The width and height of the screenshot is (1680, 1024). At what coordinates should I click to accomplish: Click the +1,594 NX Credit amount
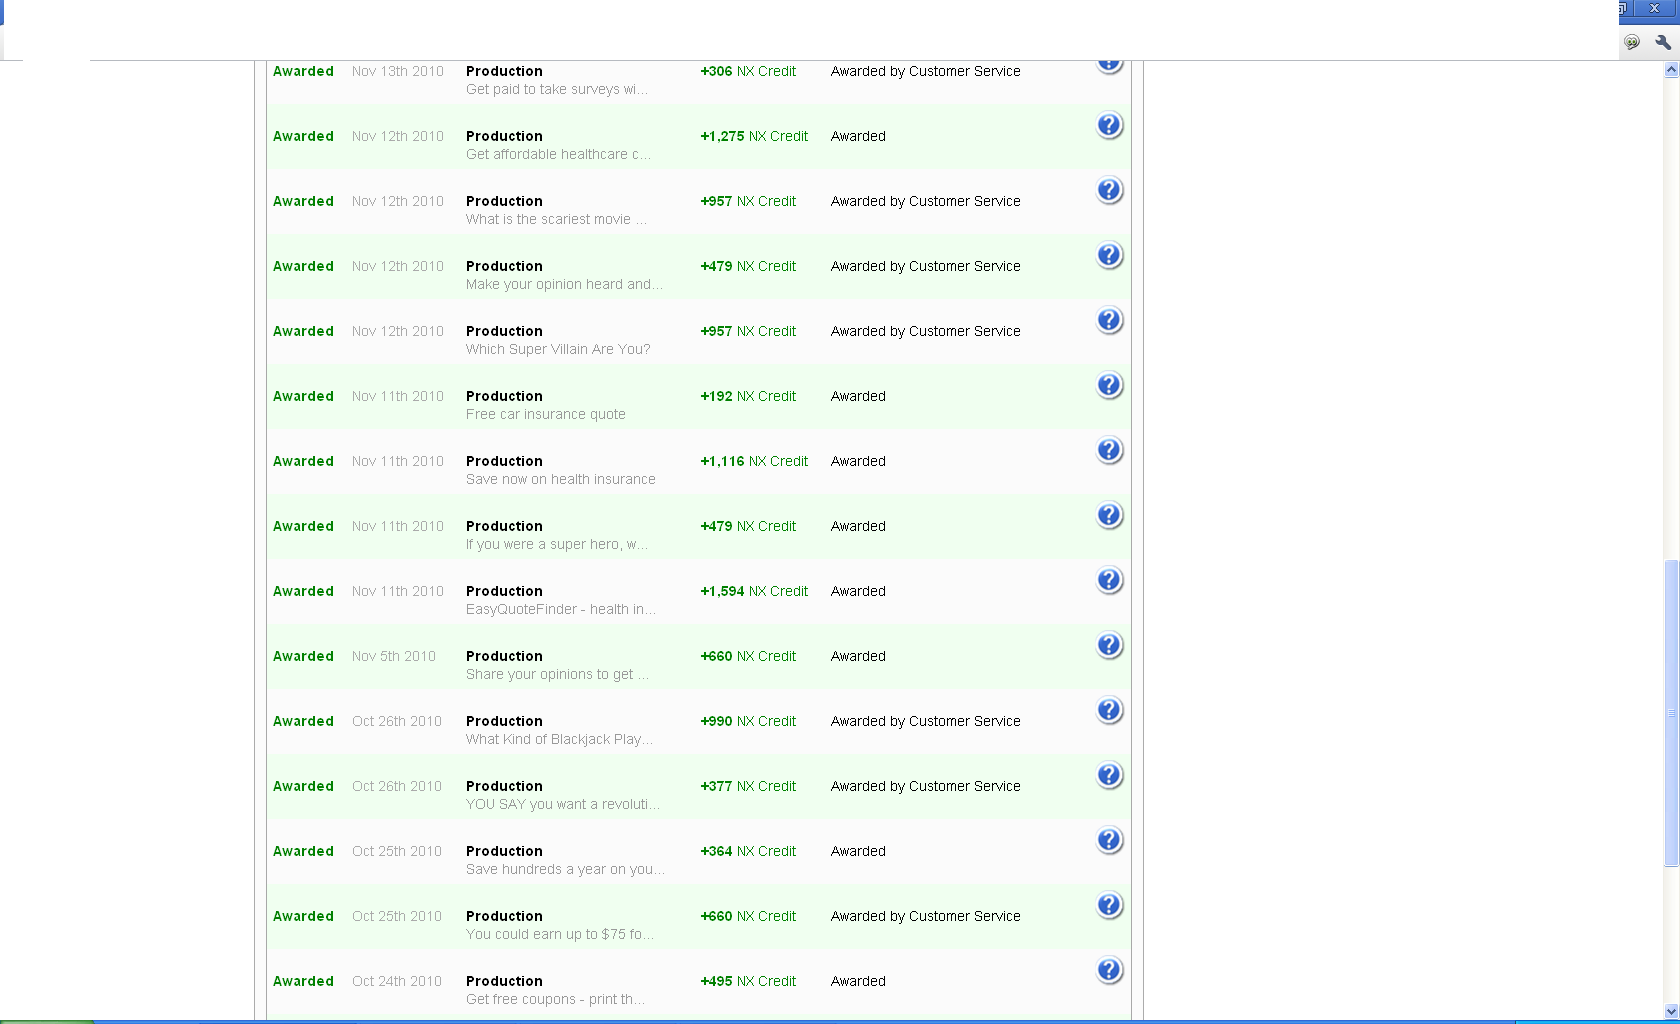(x=754, y=591)
